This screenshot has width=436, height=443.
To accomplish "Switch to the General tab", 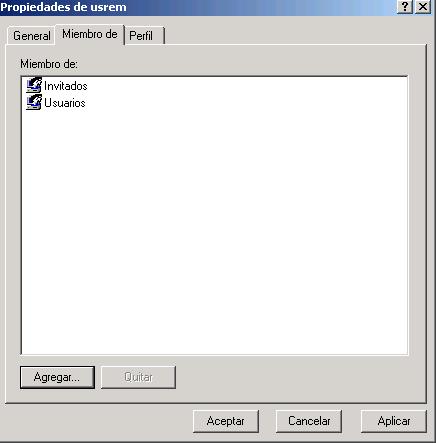I will point(31,36).
